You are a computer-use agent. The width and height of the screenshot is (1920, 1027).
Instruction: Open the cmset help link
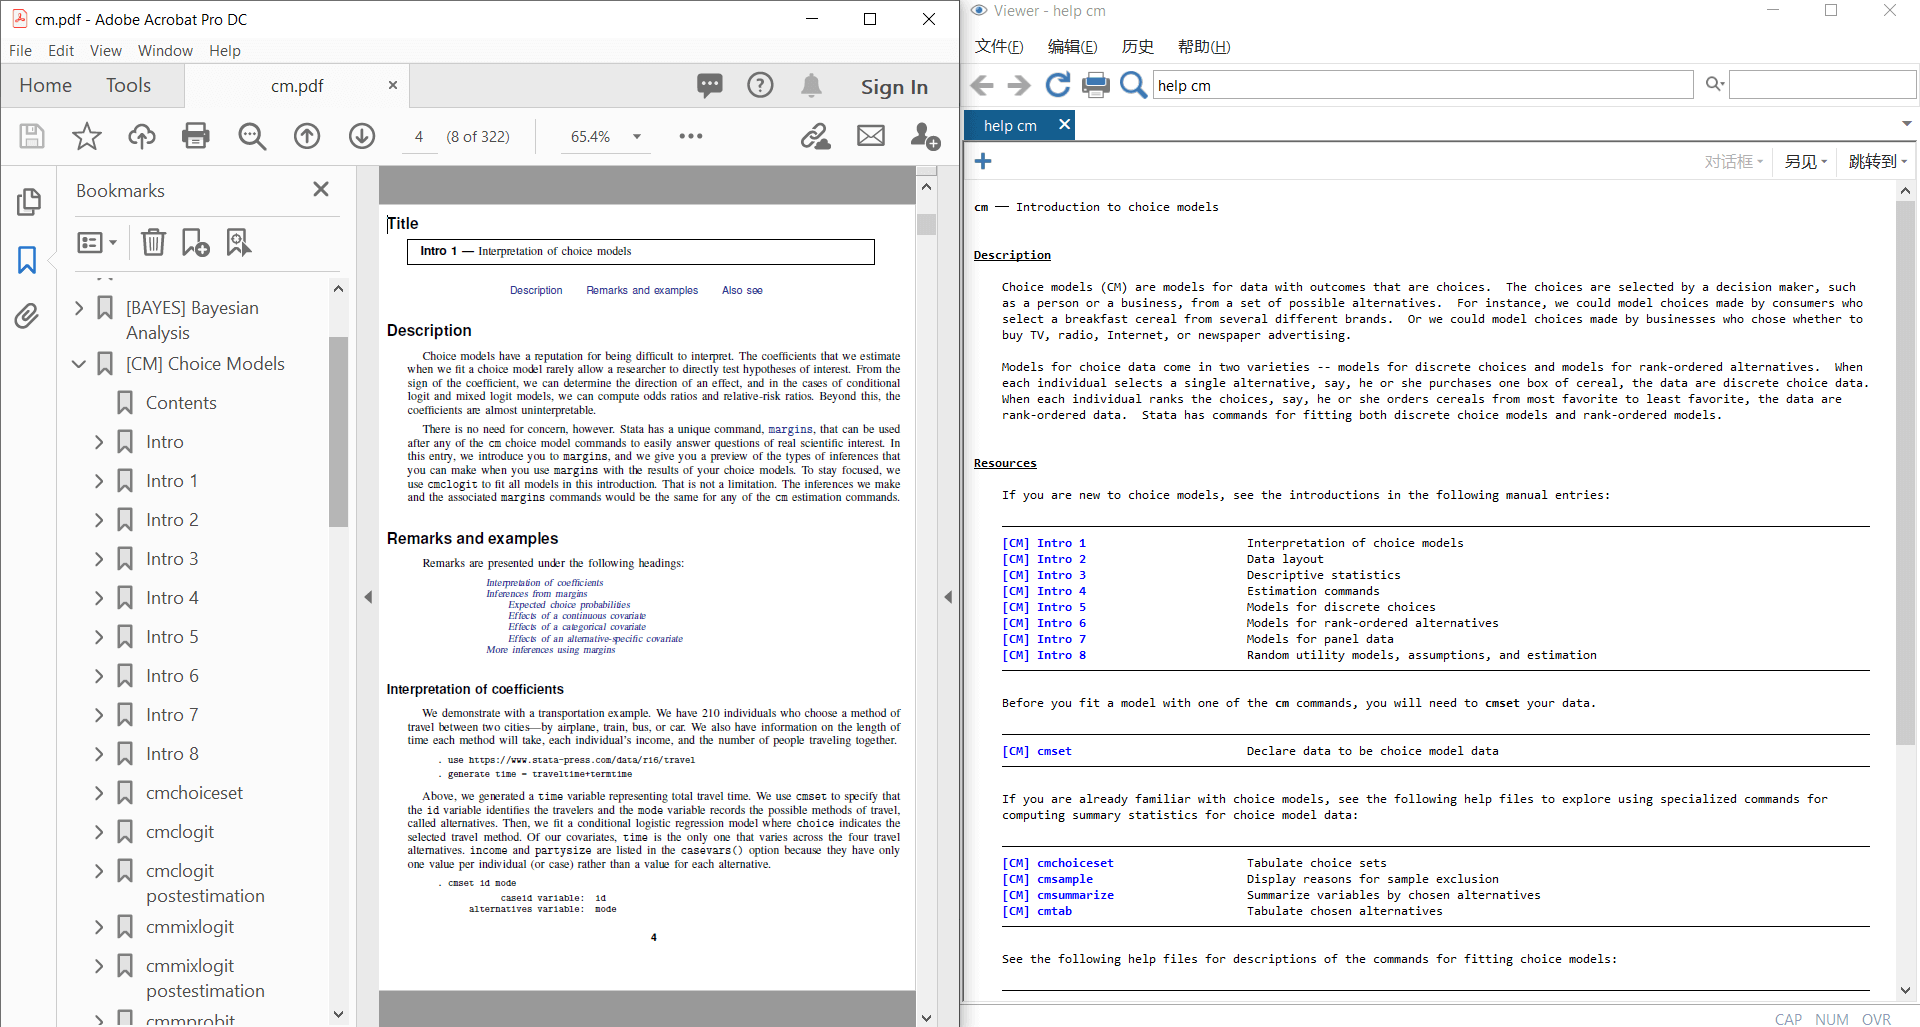point(1037,751)
